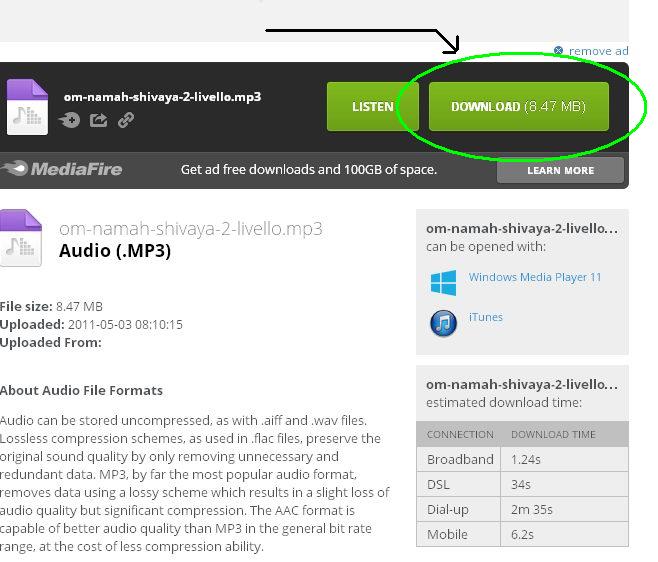Click the purple MP3 file icon in dark bar
Viewport: 658px width, 562px height.
[27, 107]
